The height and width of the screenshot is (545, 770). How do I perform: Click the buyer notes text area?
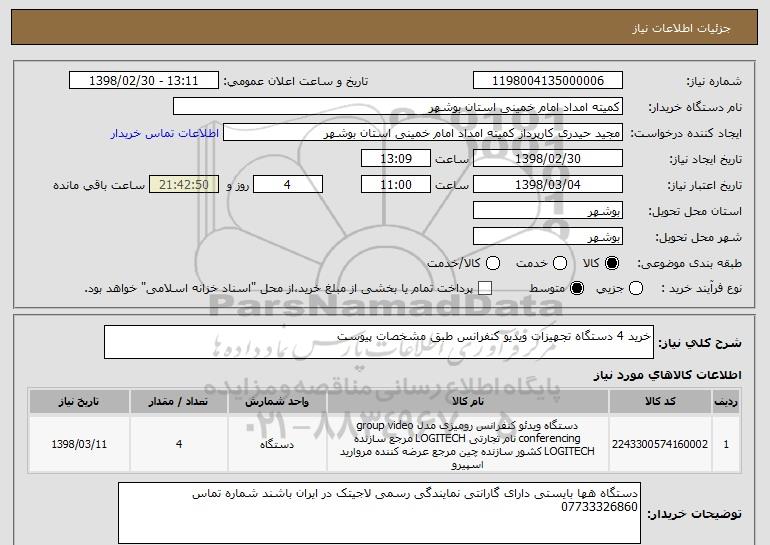tap(379, 513)
